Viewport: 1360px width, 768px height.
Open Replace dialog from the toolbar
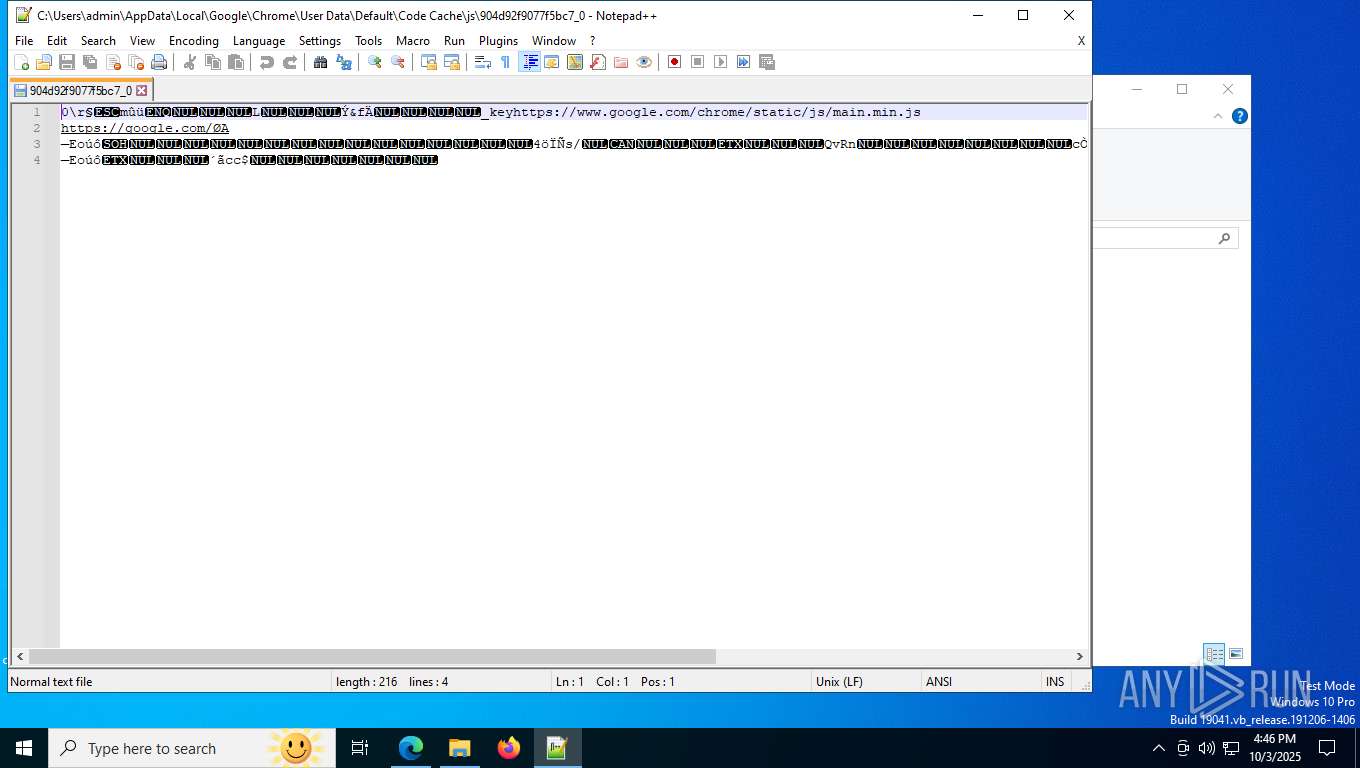coord(344,62)
